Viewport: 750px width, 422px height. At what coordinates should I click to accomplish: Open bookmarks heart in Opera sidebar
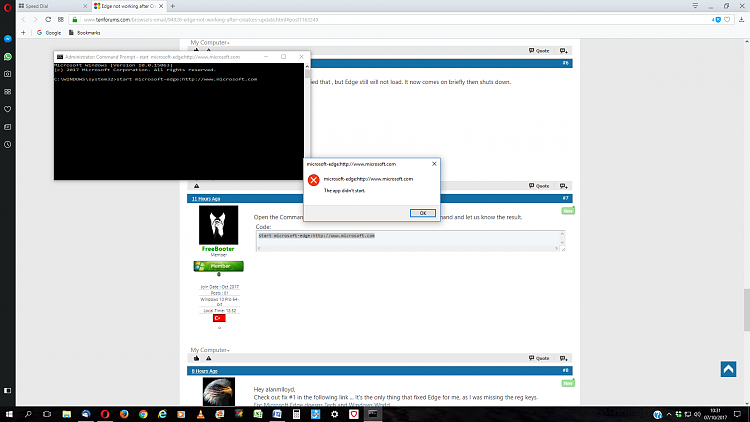pyautogui.click(x=8, y=109)
